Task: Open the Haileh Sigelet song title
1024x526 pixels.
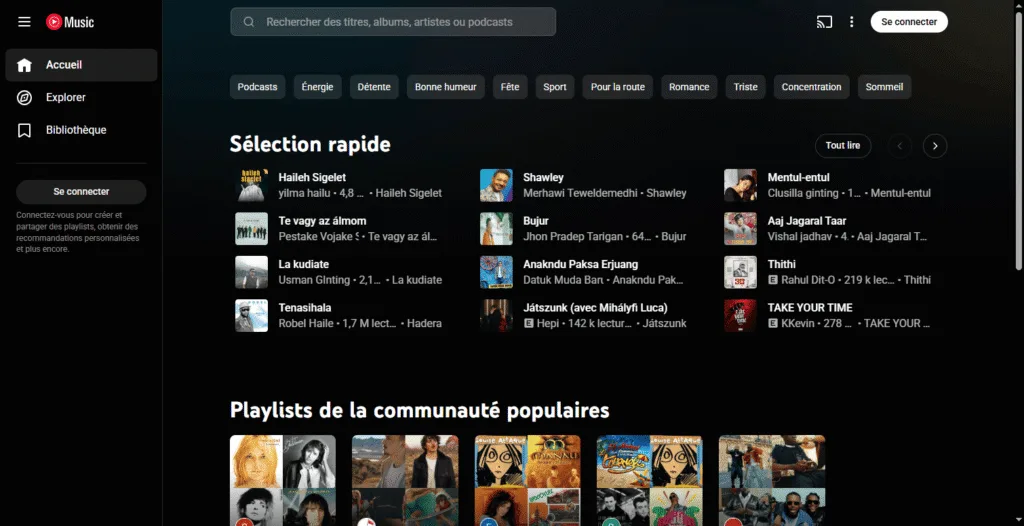Action: pos(312,178)
